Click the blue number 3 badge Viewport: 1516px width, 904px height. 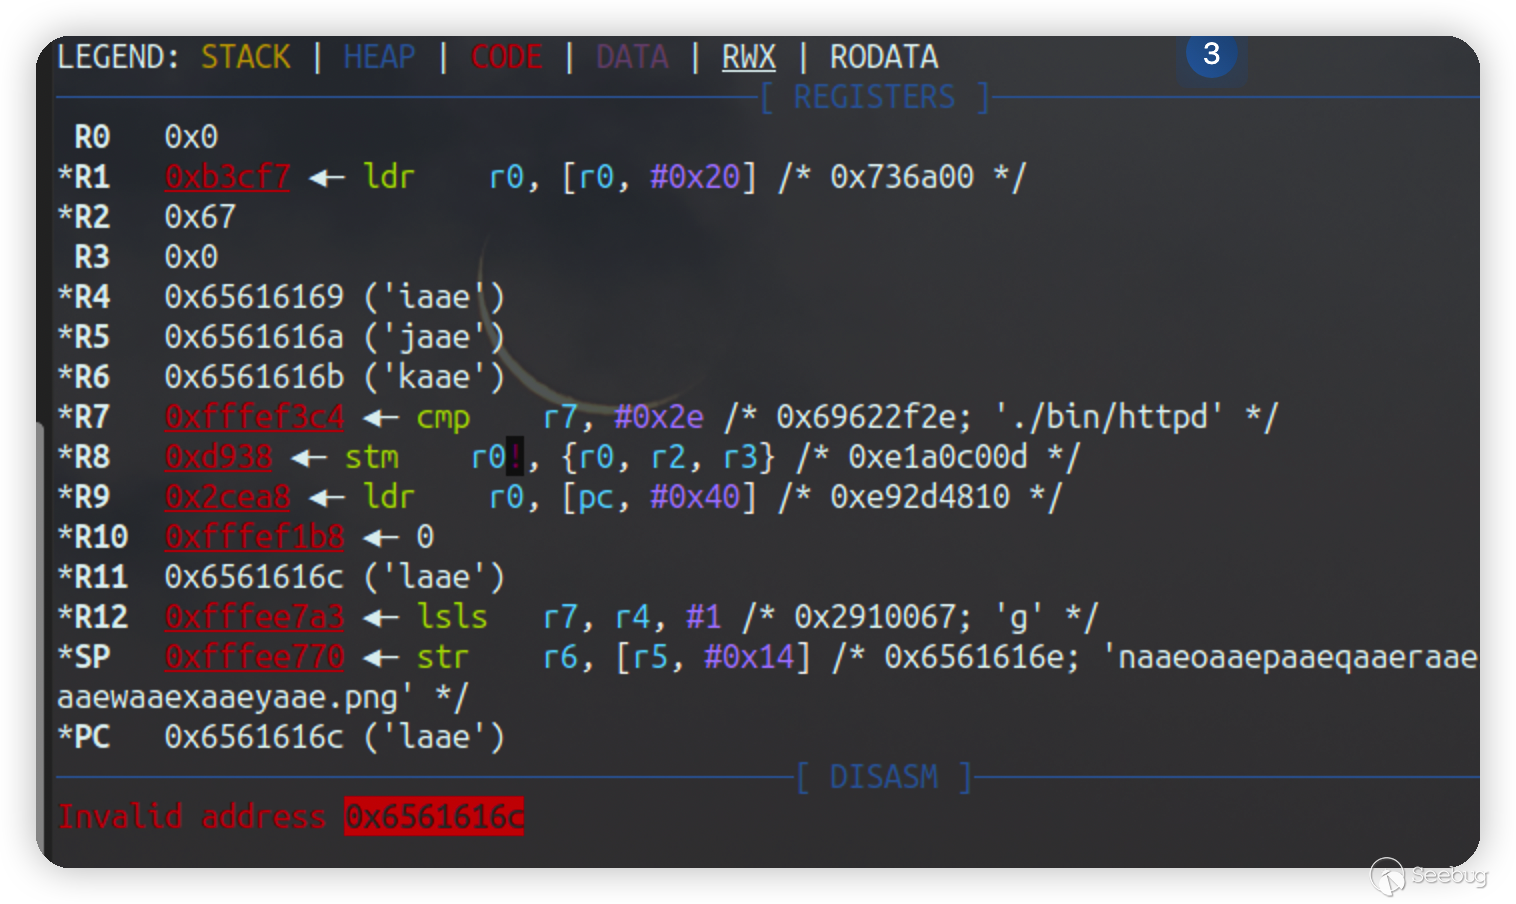tap(1211, 54)
